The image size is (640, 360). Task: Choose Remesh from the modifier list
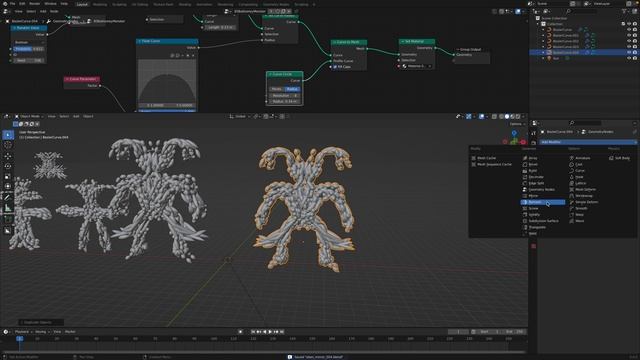click(543, 202)
